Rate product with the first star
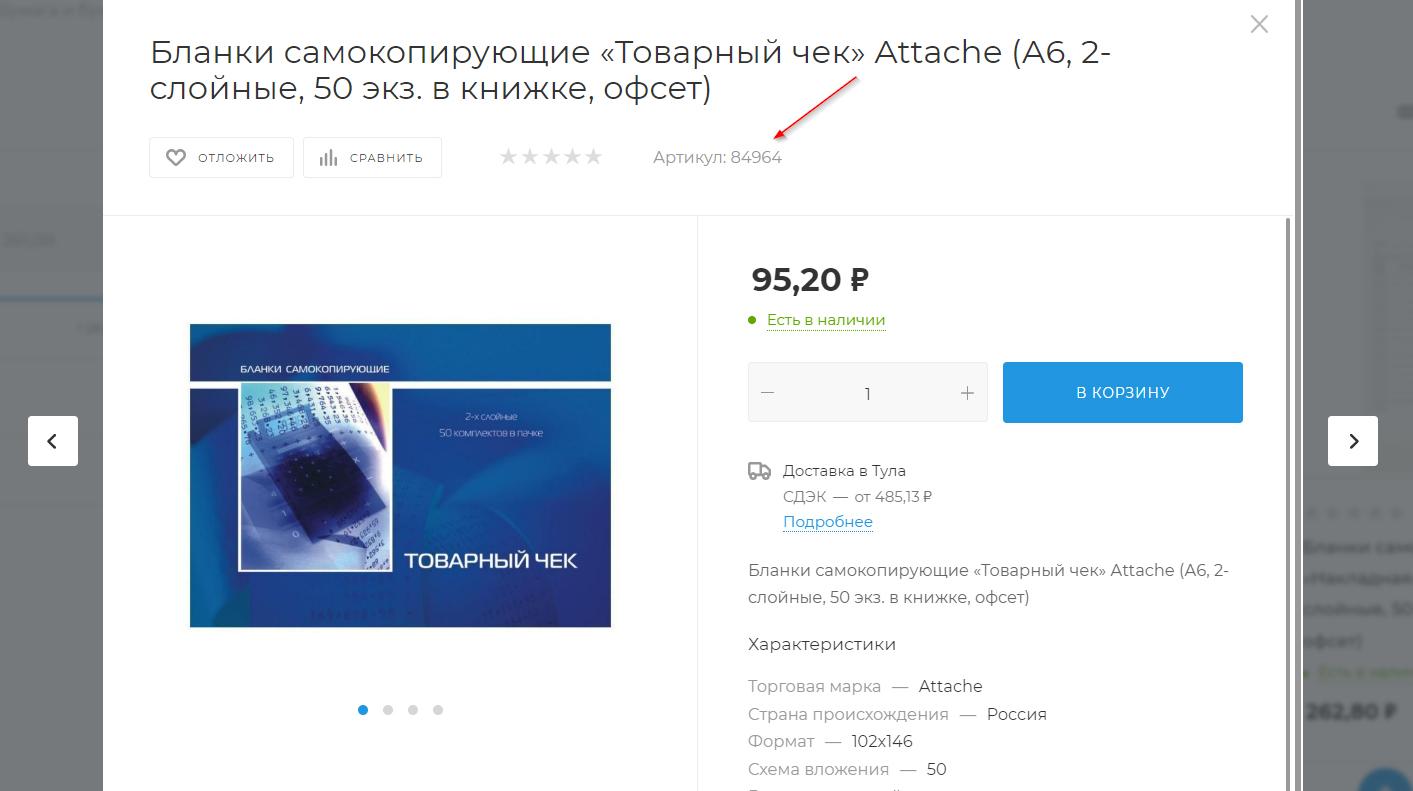Viewport: 1413px width, 791px height. tap(509, 157)
